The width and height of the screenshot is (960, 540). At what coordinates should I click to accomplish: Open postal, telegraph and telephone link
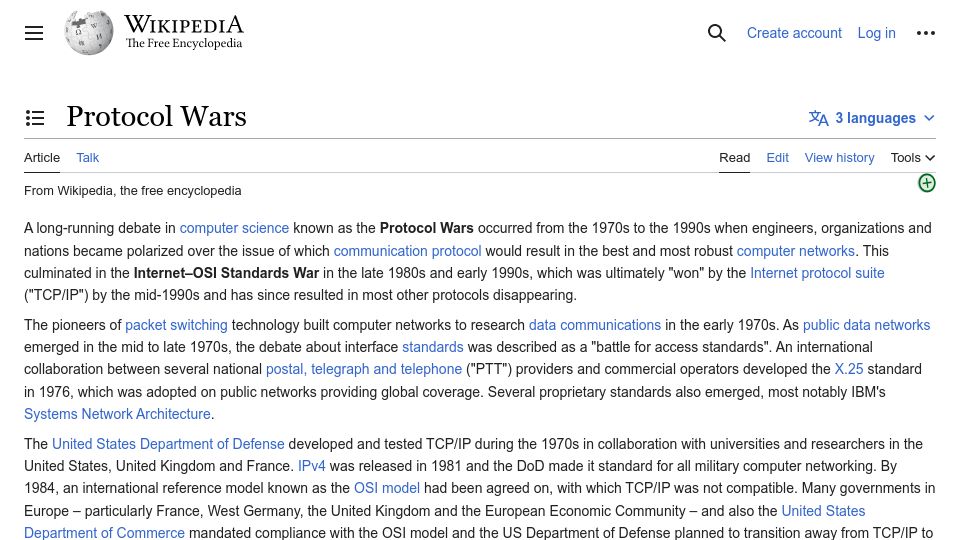click(x=364, y=369)
